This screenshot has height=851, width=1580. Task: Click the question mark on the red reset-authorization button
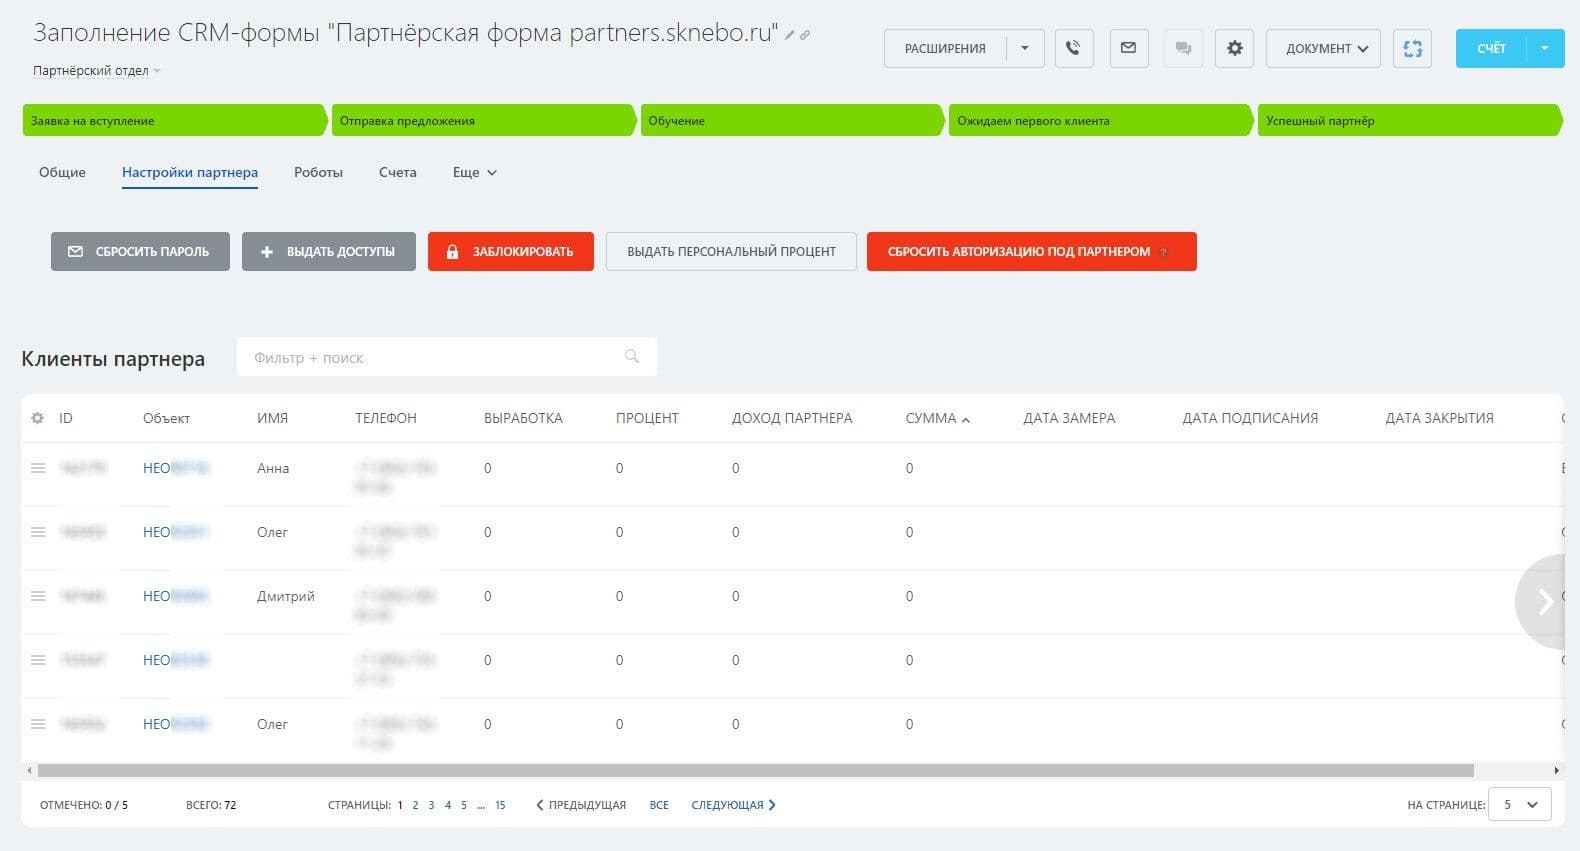pyautogui.click(x=1164, y=252)
